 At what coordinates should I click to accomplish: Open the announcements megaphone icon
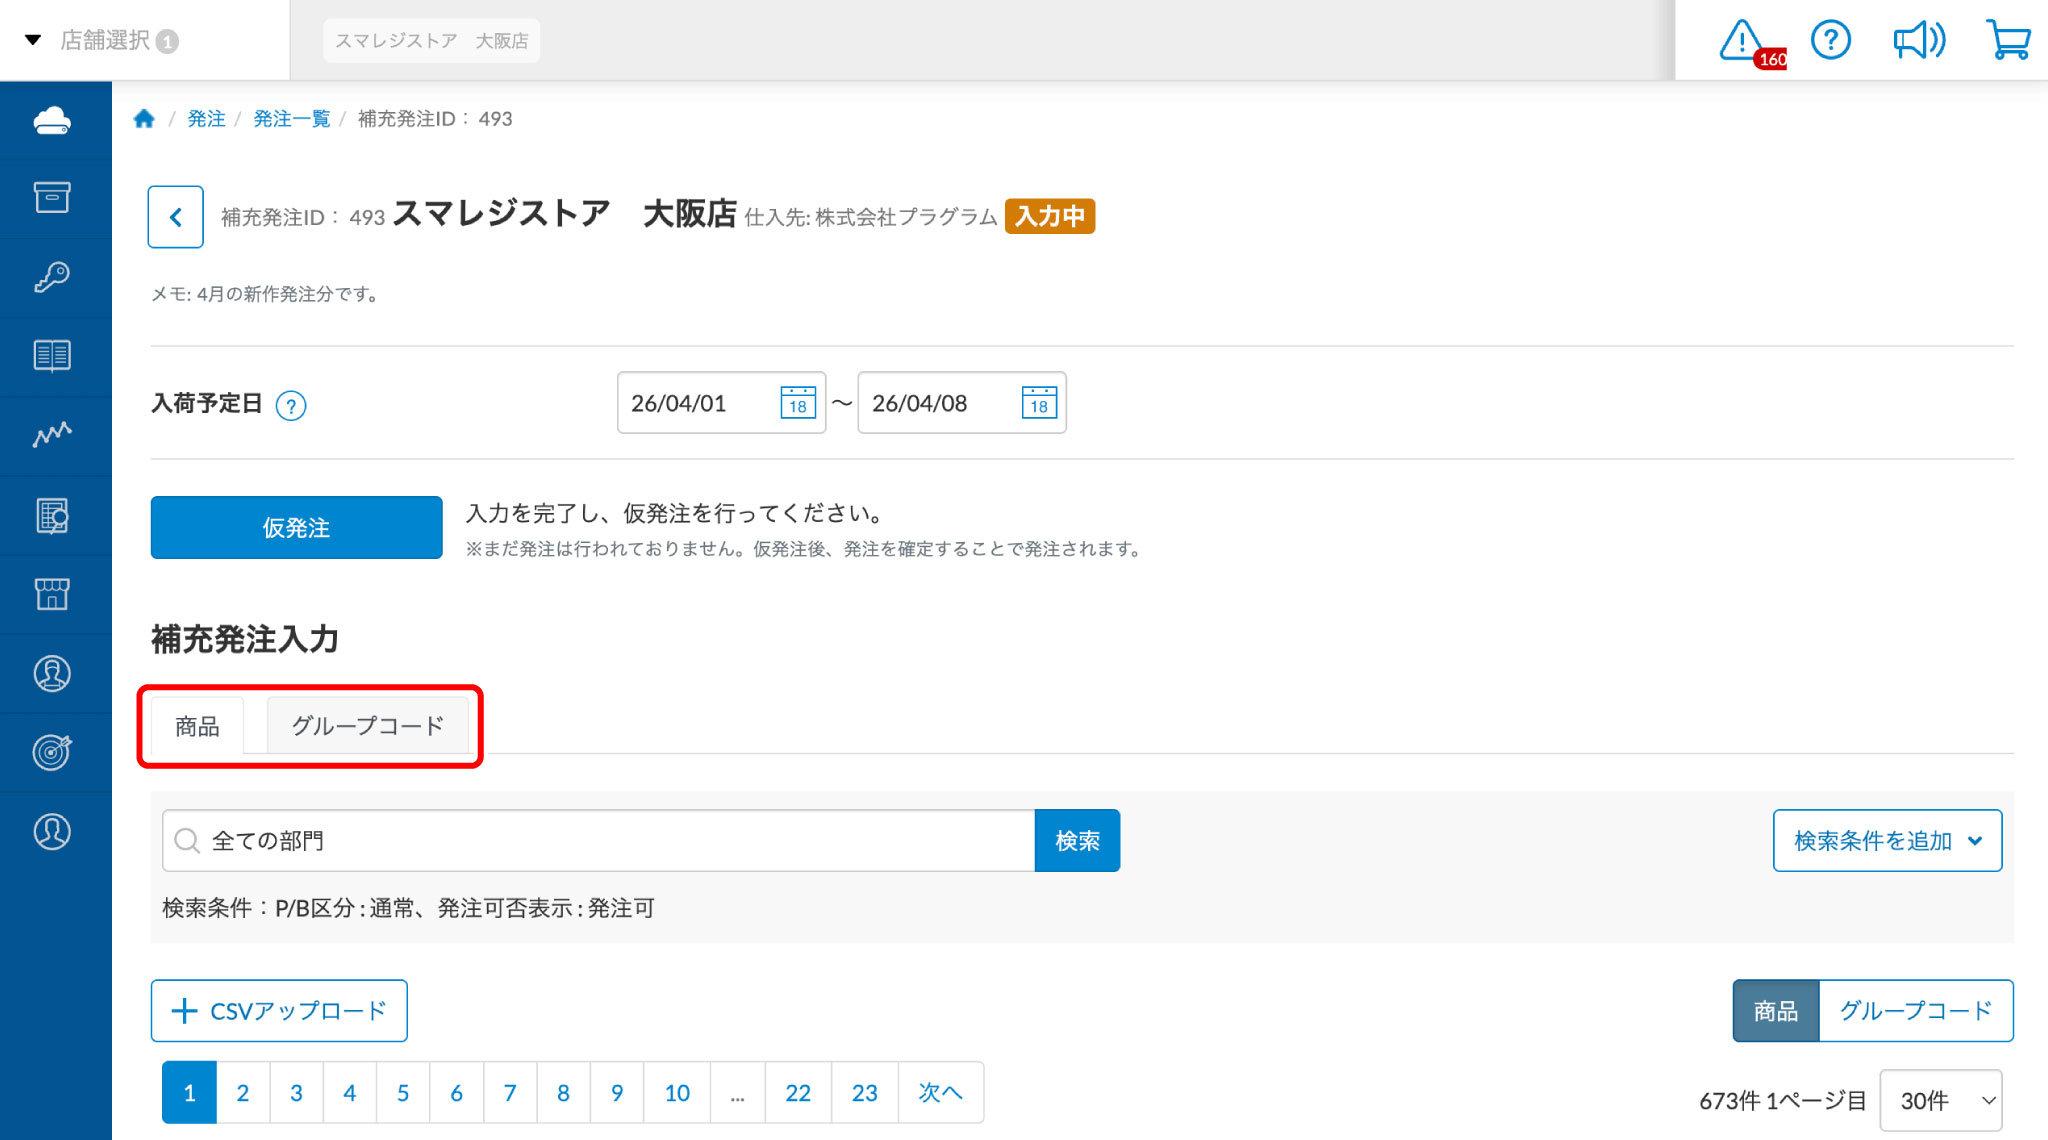(x=1919, y=40)
